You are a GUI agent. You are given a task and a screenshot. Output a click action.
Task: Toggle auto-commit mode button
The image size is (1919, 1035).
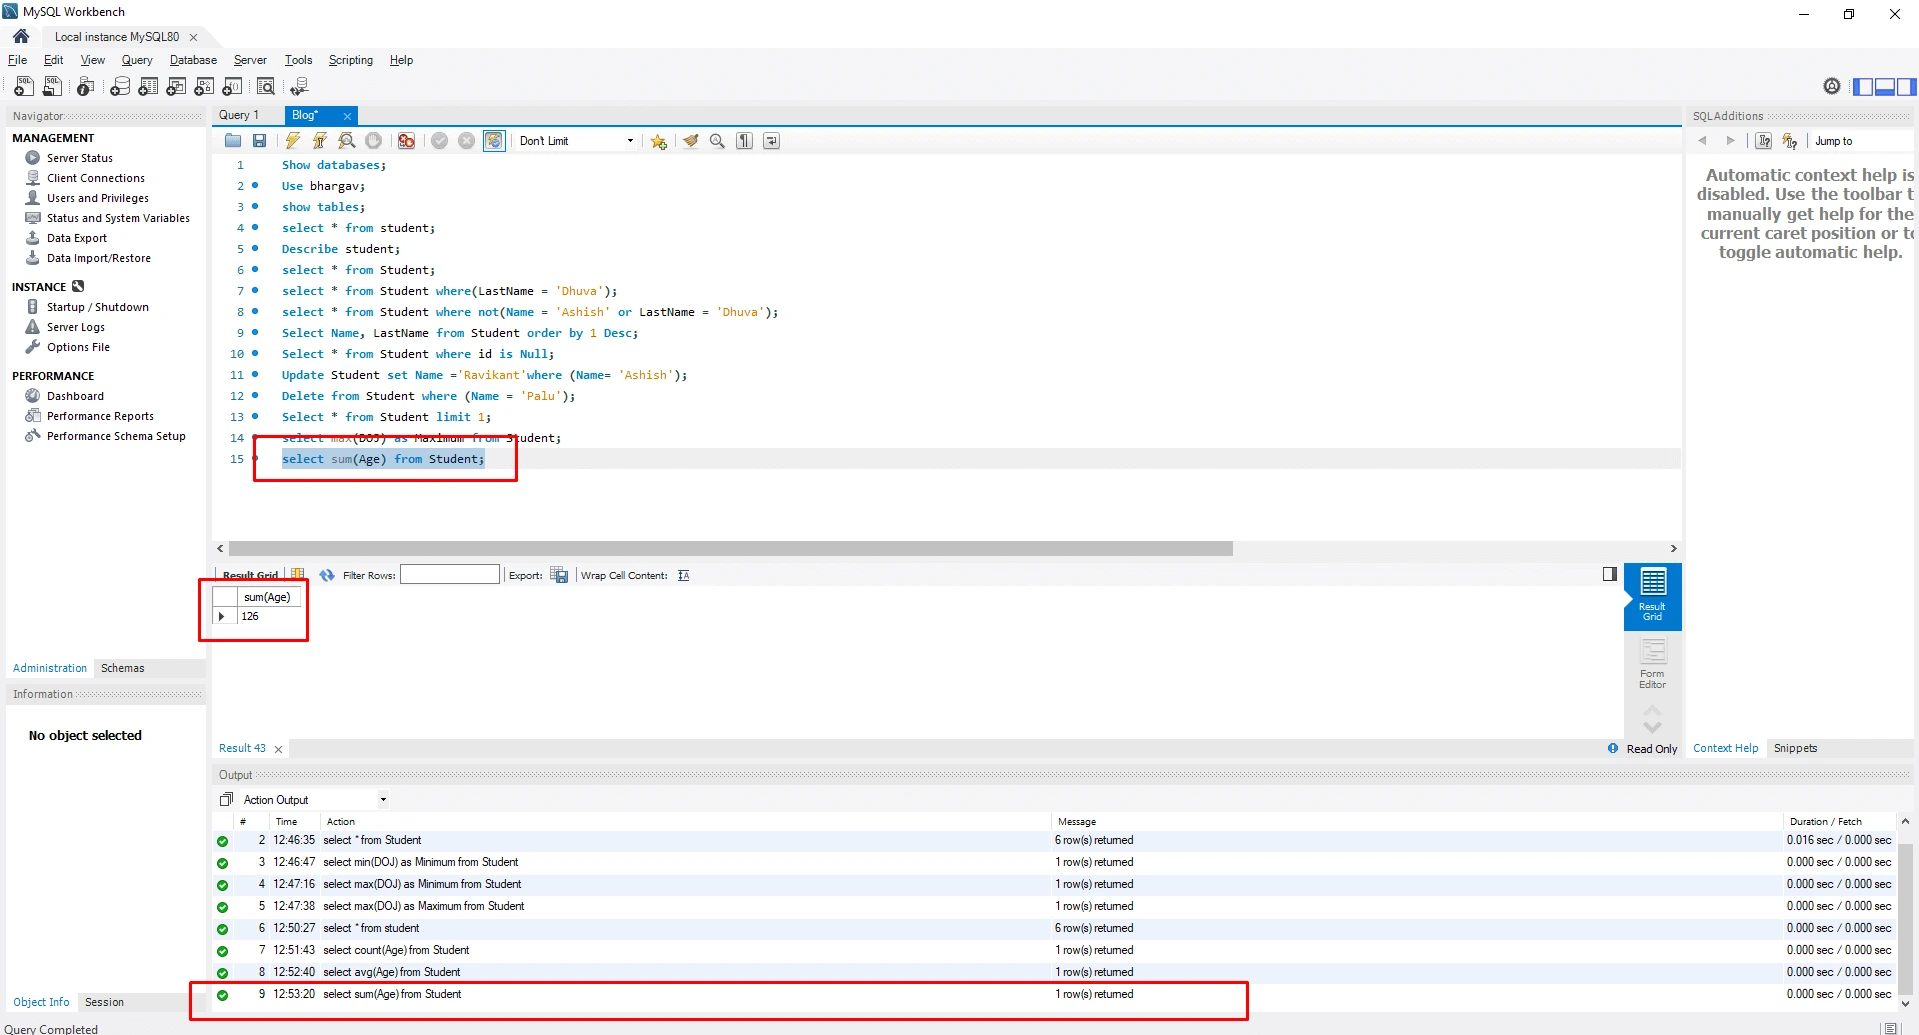coord(494,141)
